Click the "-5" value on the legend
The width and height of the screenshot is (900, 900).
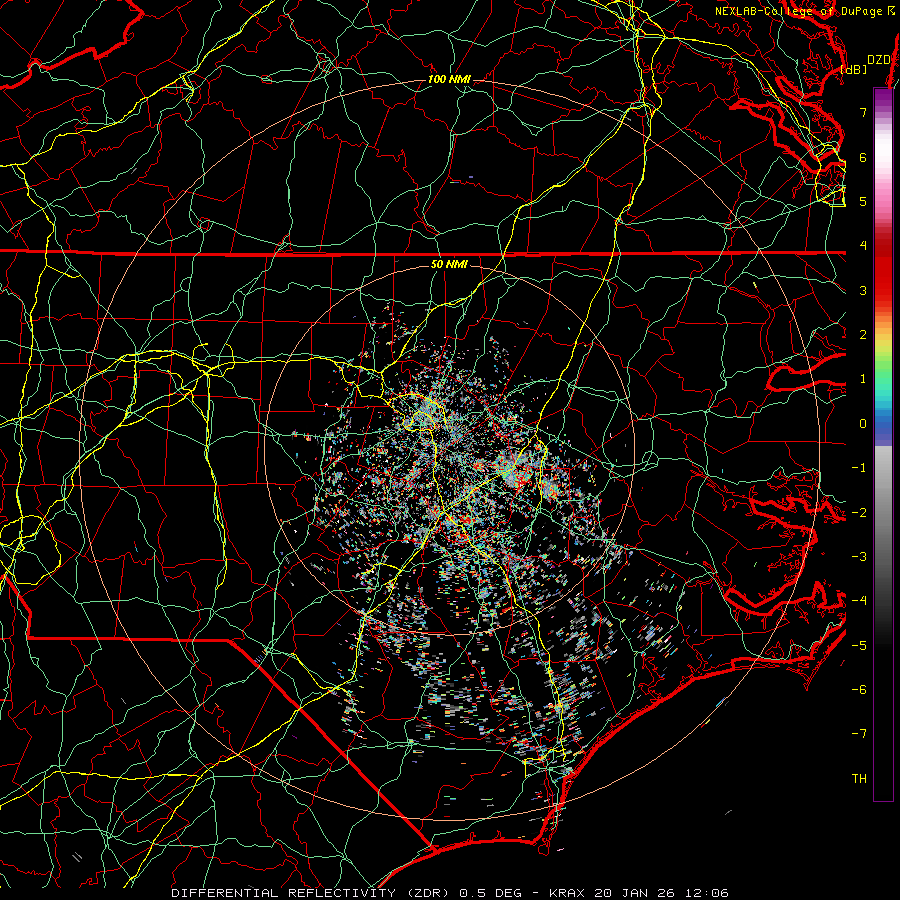coord(859,646)
